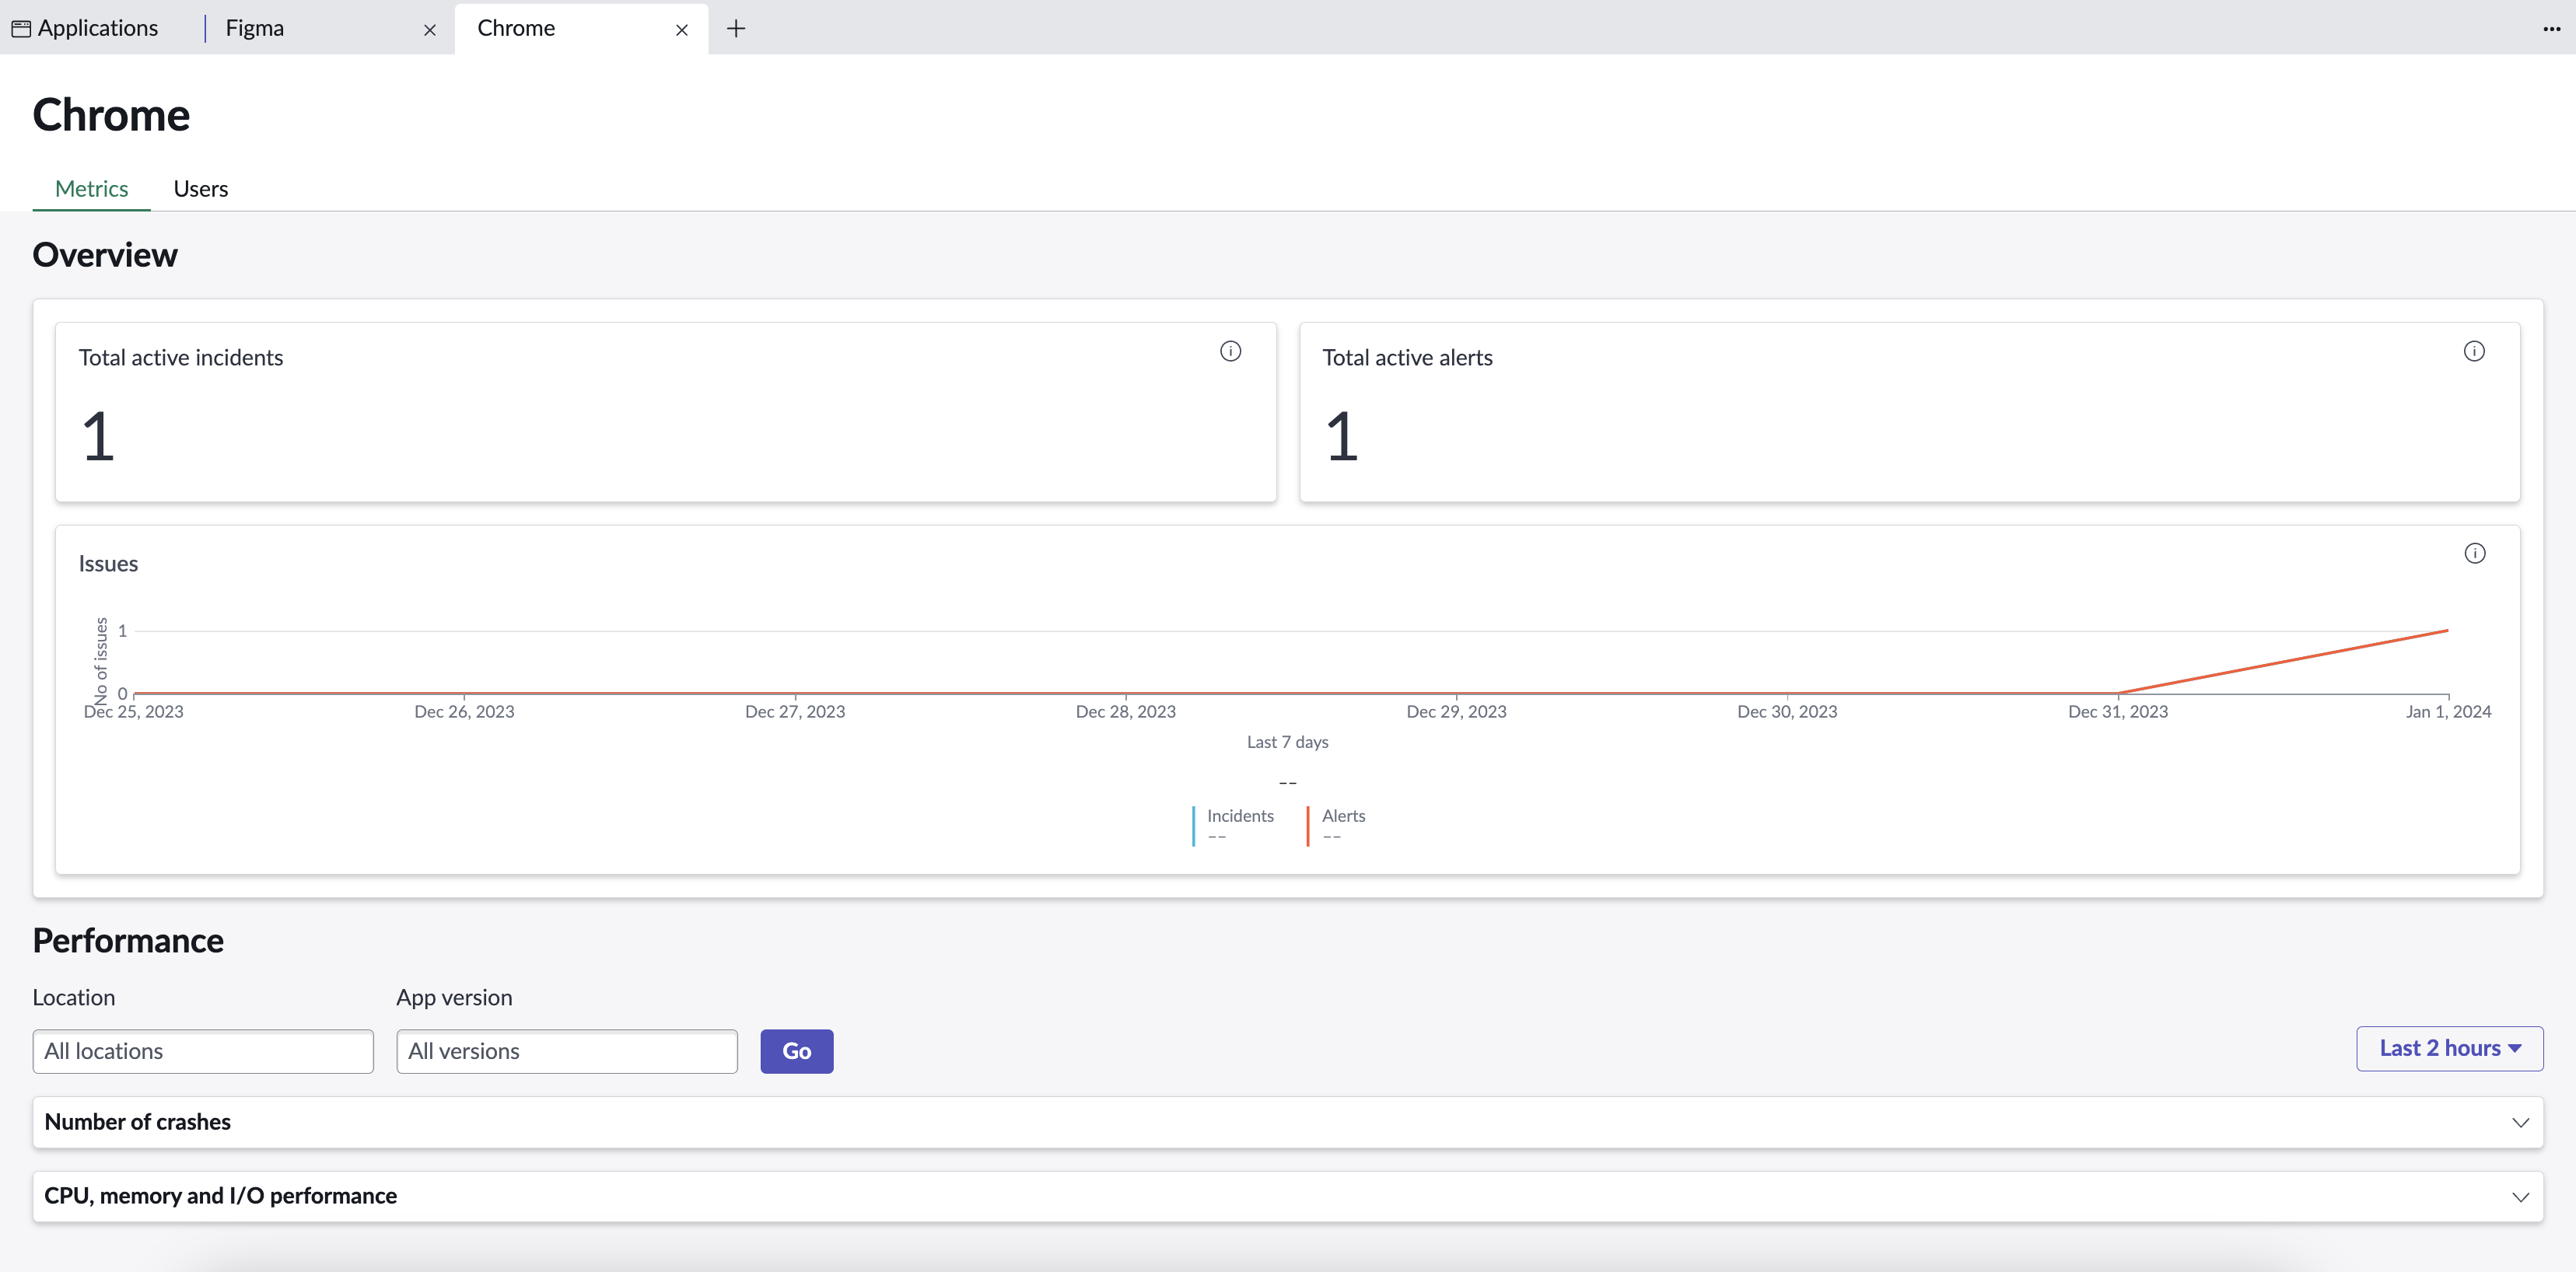Click the Jan 1, 2024 axis label

(2448, 712)
